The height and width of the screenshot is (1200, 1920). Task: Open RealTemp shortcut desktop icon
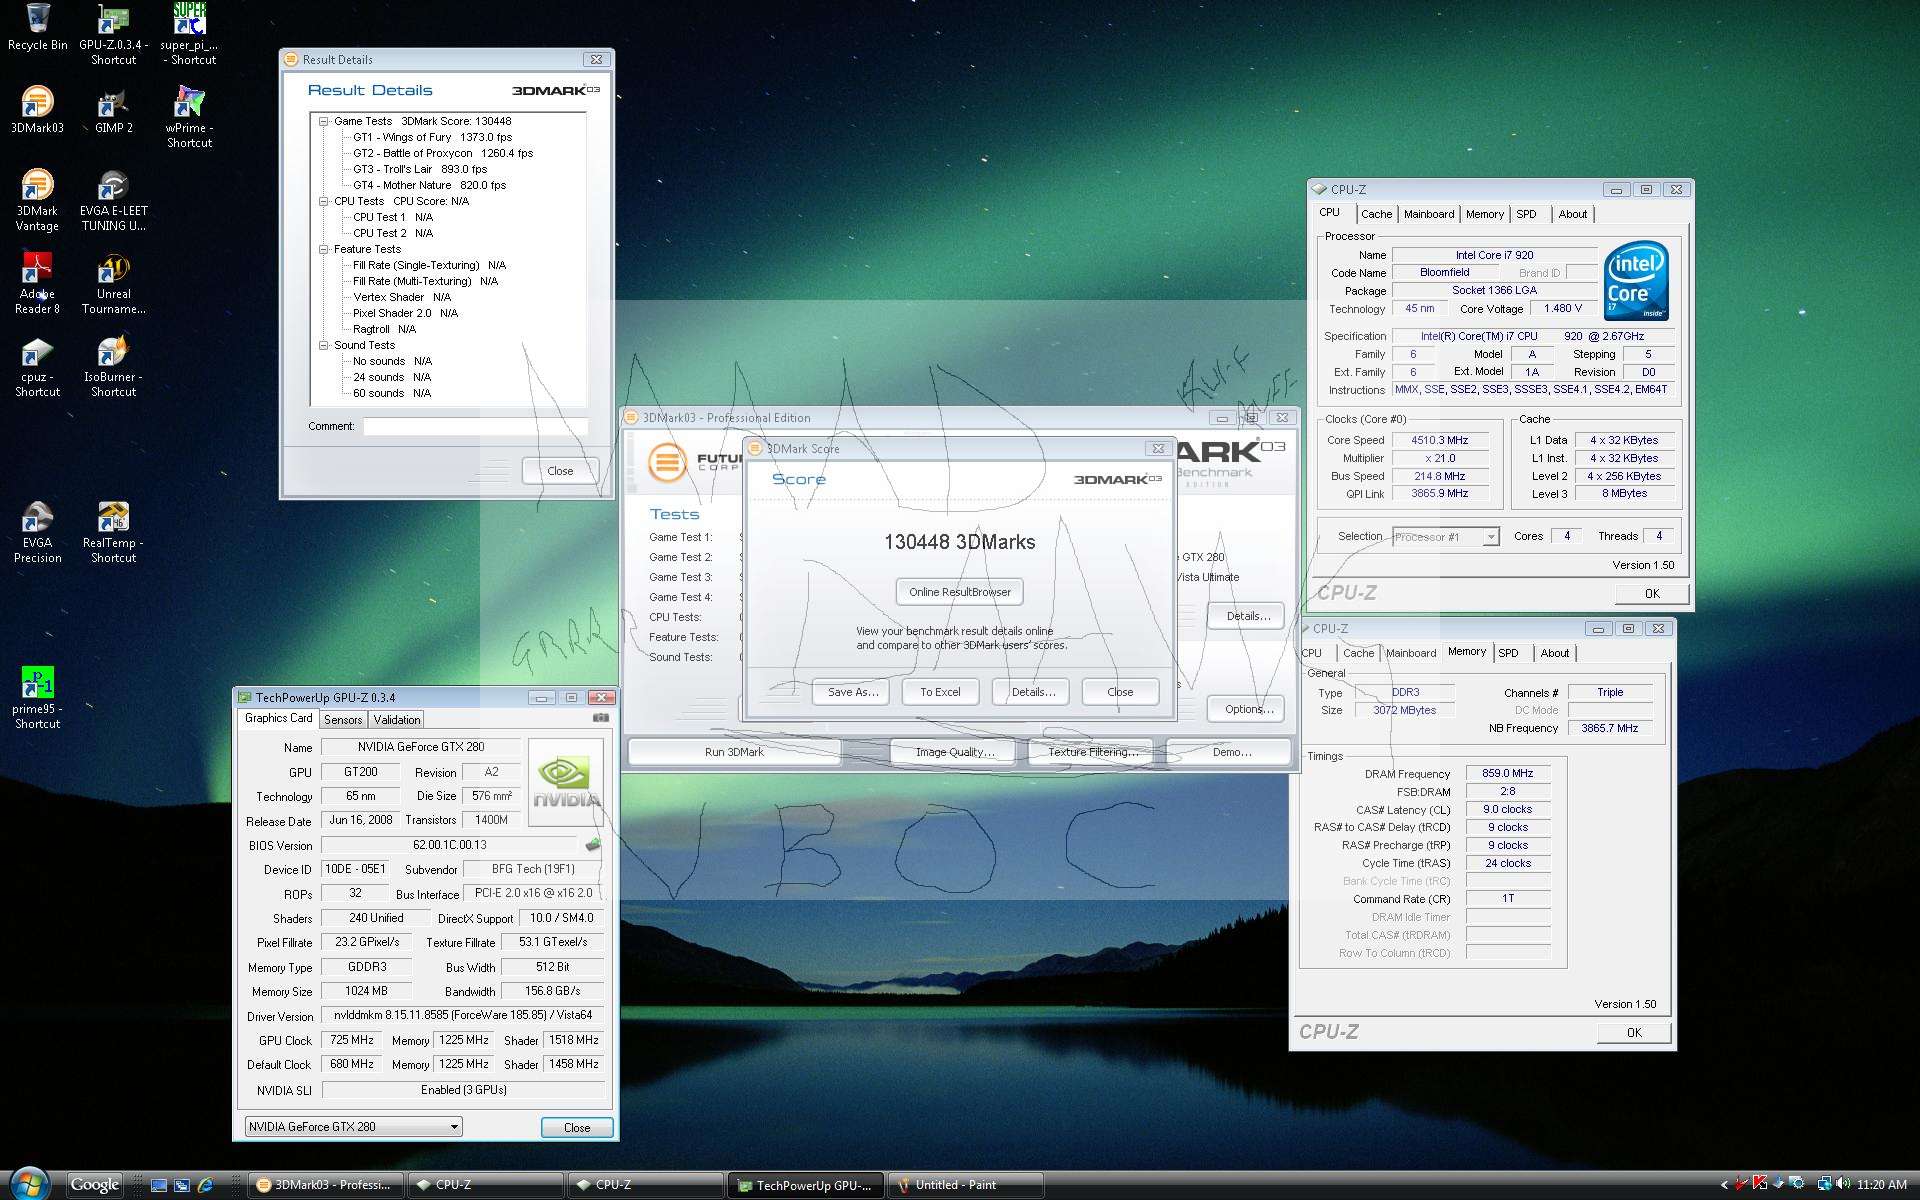(113, 532)
